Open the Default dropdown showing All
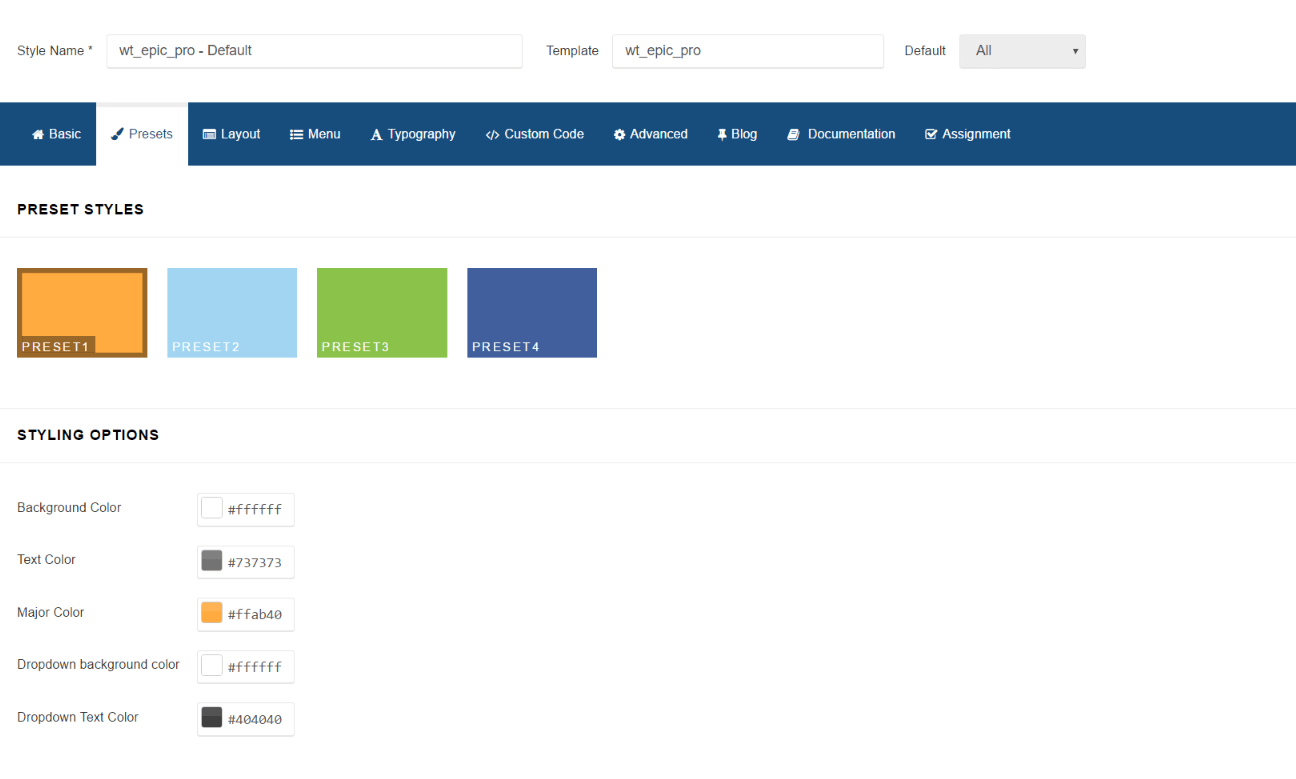The image size is (1296, 779). pos(1020,51)
